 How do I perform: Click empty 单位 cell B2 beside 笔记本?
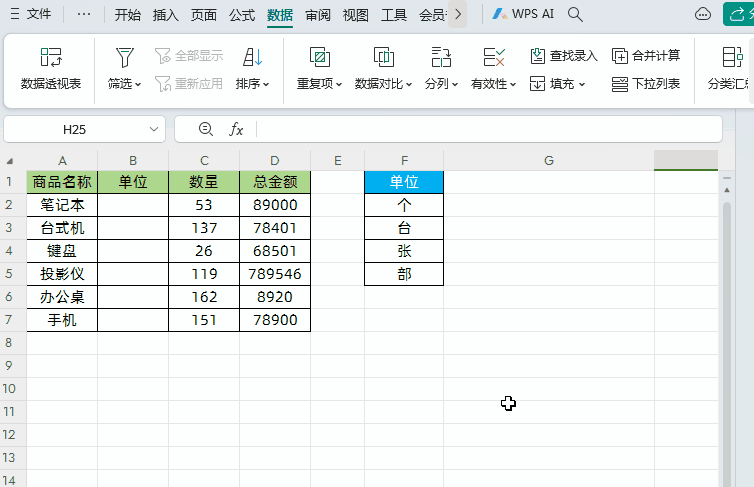[x=133, y=205]
